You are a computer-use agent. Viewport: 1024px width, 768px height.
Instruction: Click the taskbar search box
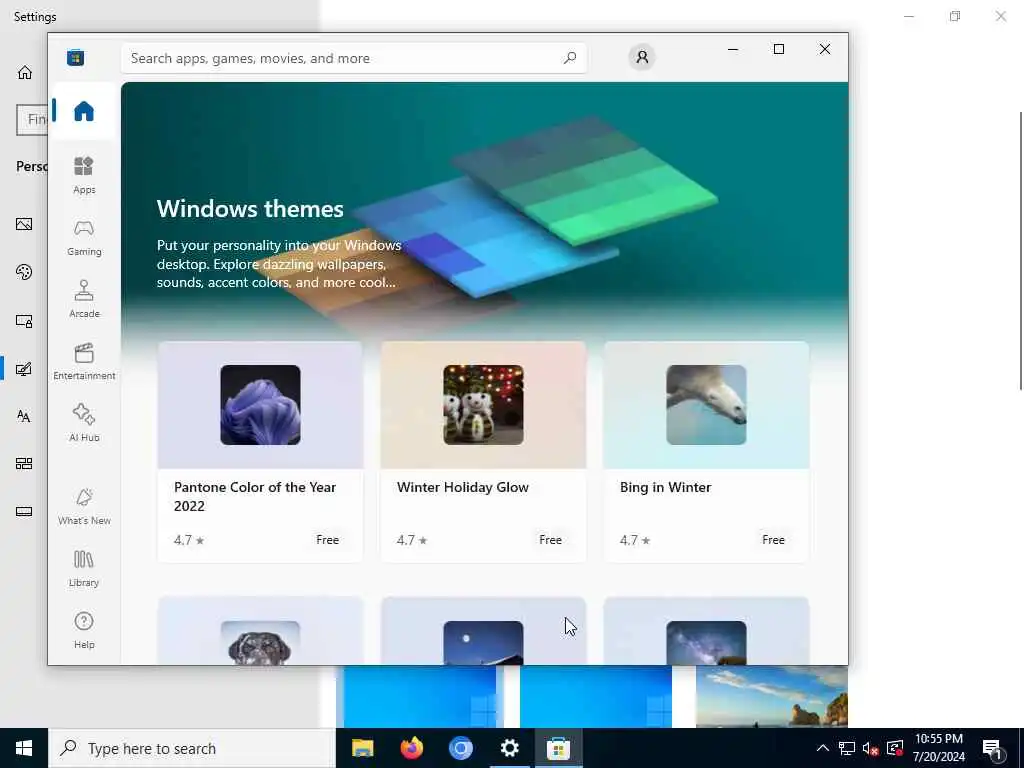point(192,748)
